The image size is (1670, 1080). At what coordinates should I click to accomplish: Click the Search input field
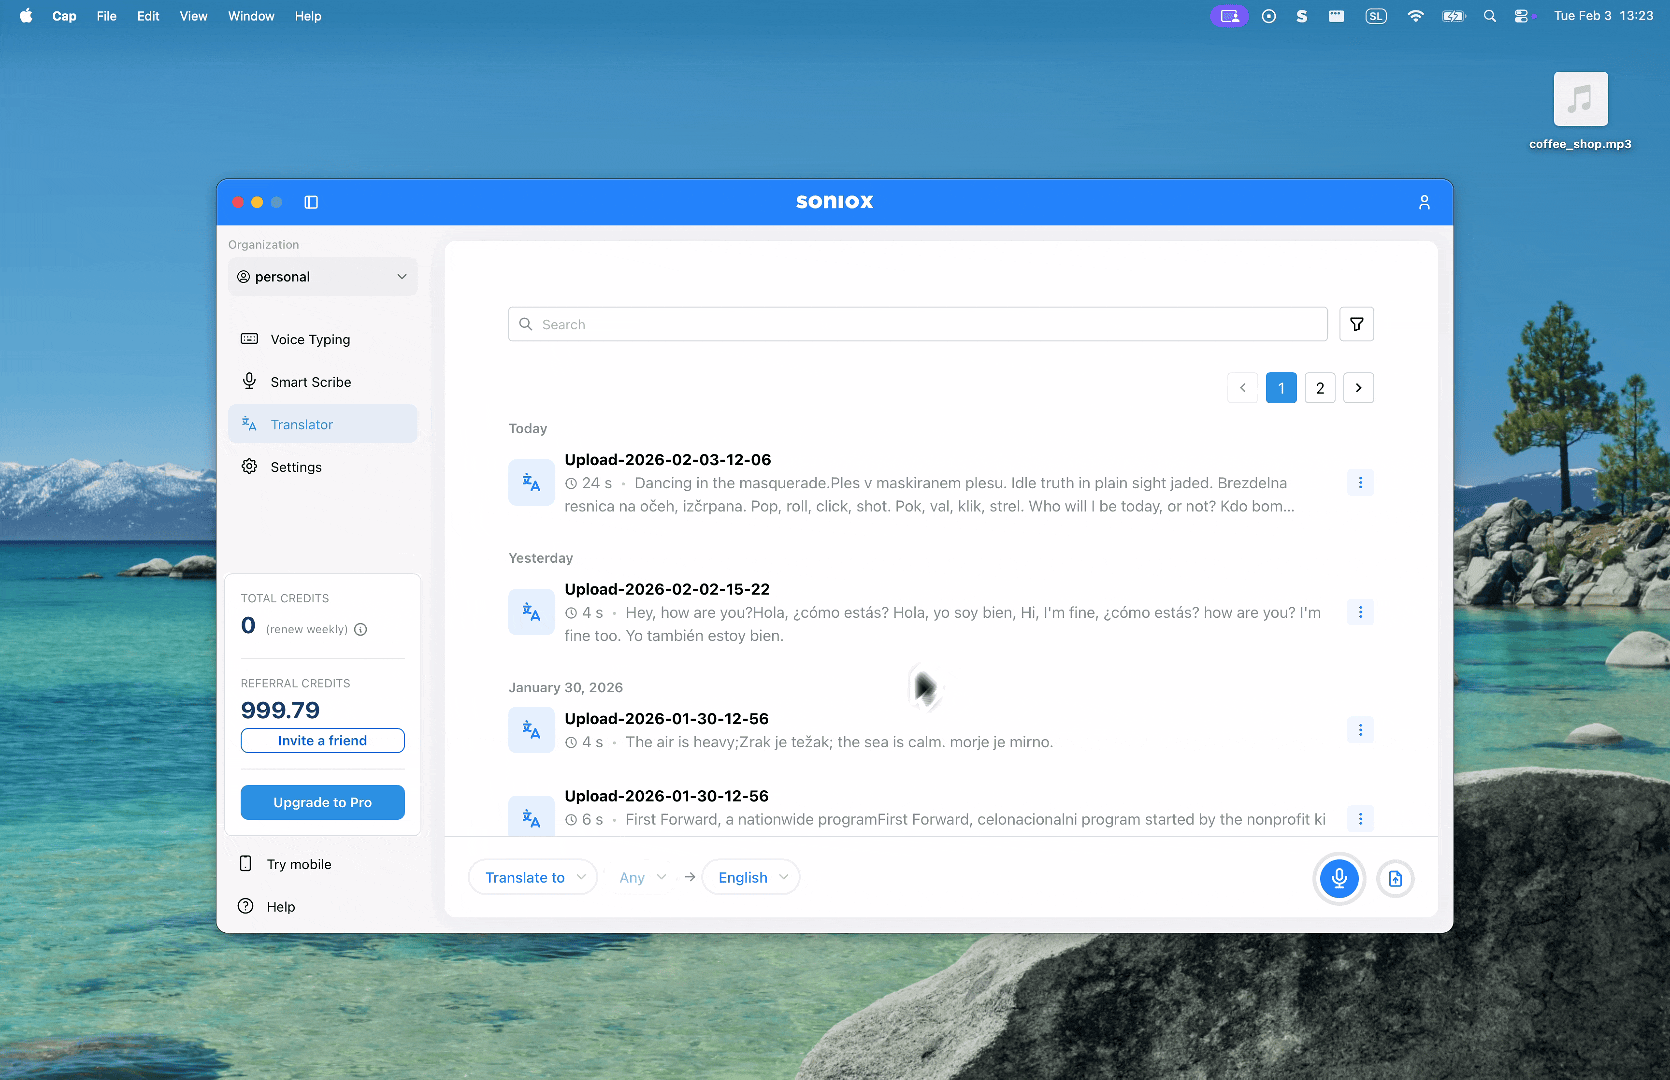(918, 324)
